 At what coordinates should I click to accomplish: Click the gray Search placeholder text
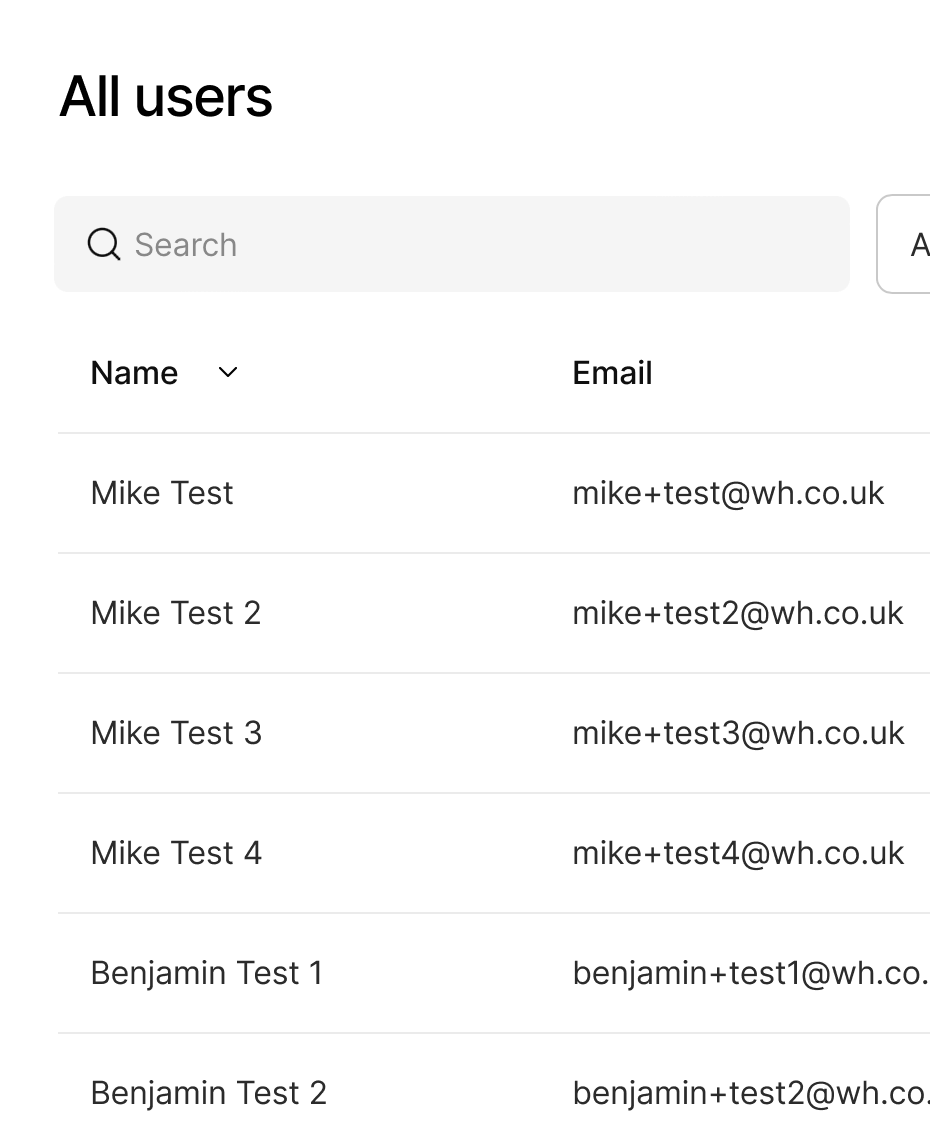186,245
